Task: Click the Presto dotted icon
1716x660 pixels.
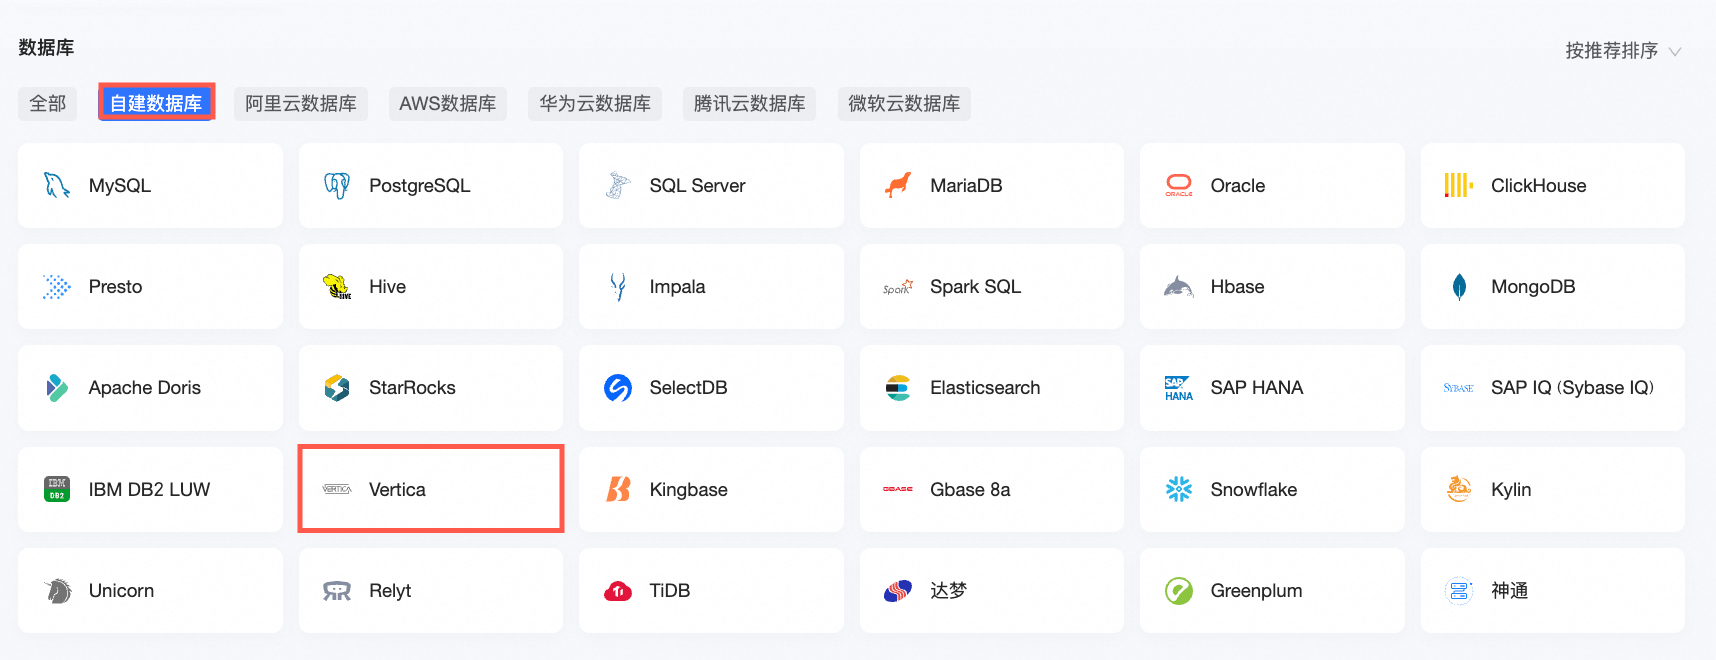Action: pyautogui.click(x=57, y=287)
